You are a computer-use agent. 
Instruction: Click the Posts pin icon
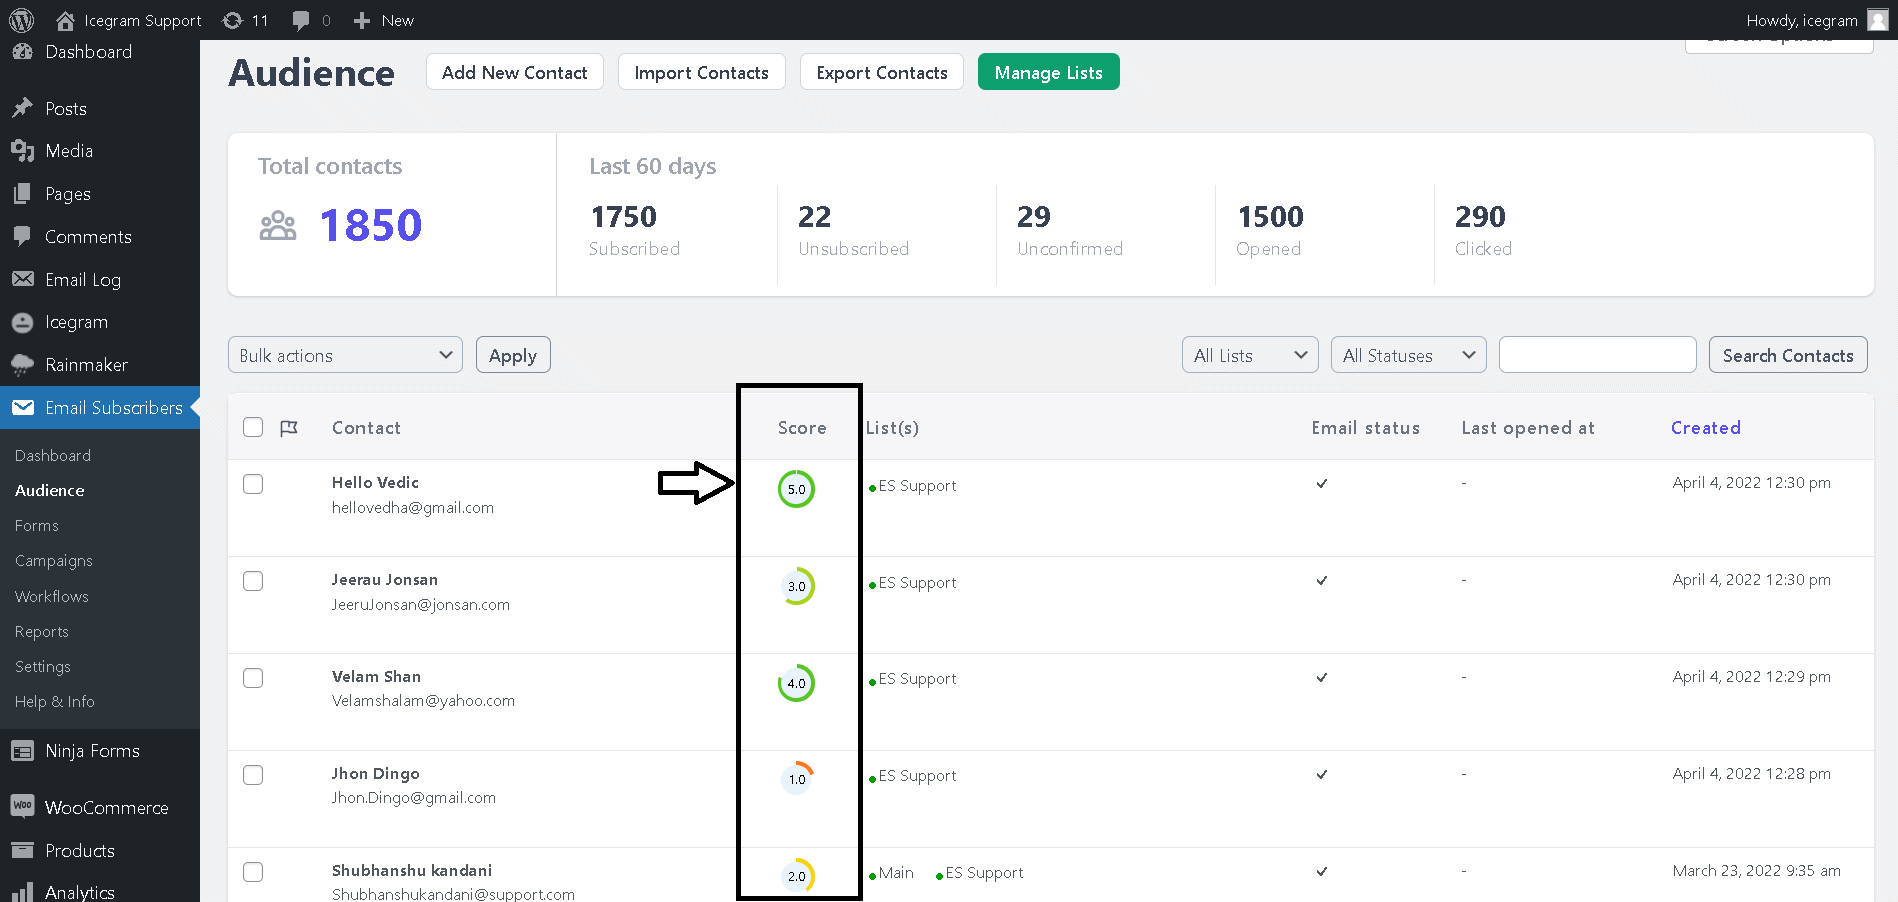pyautogui.click(x=22, y=108)
